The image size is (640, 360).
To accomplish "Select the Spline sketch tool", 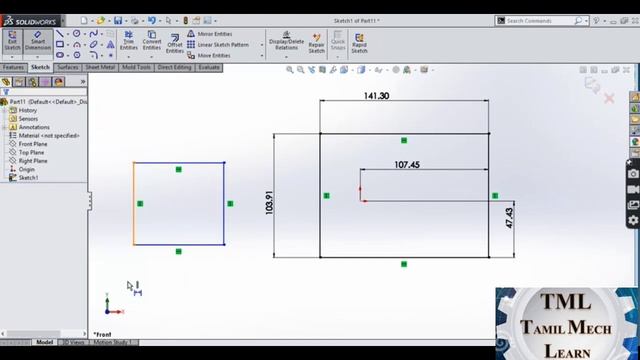I will pyautogui.click(x=93, y=34).
